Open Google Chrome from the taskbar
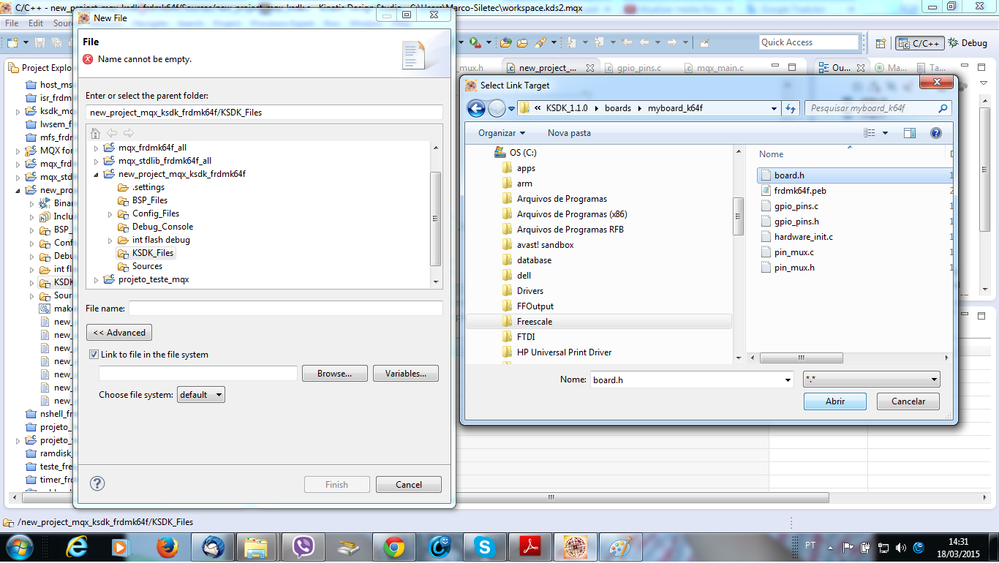 394,547
